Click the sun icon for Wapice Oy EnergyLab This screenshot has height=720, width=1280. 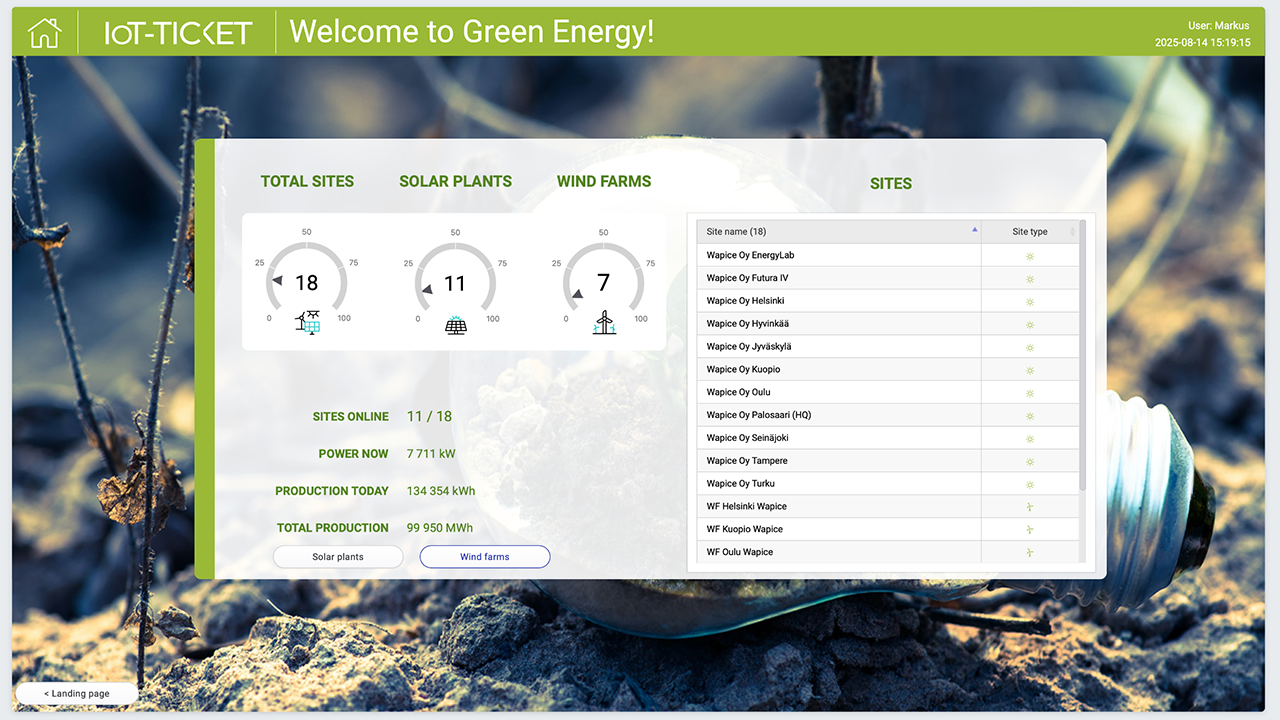pyautogui.click(x=1030, y=256)
